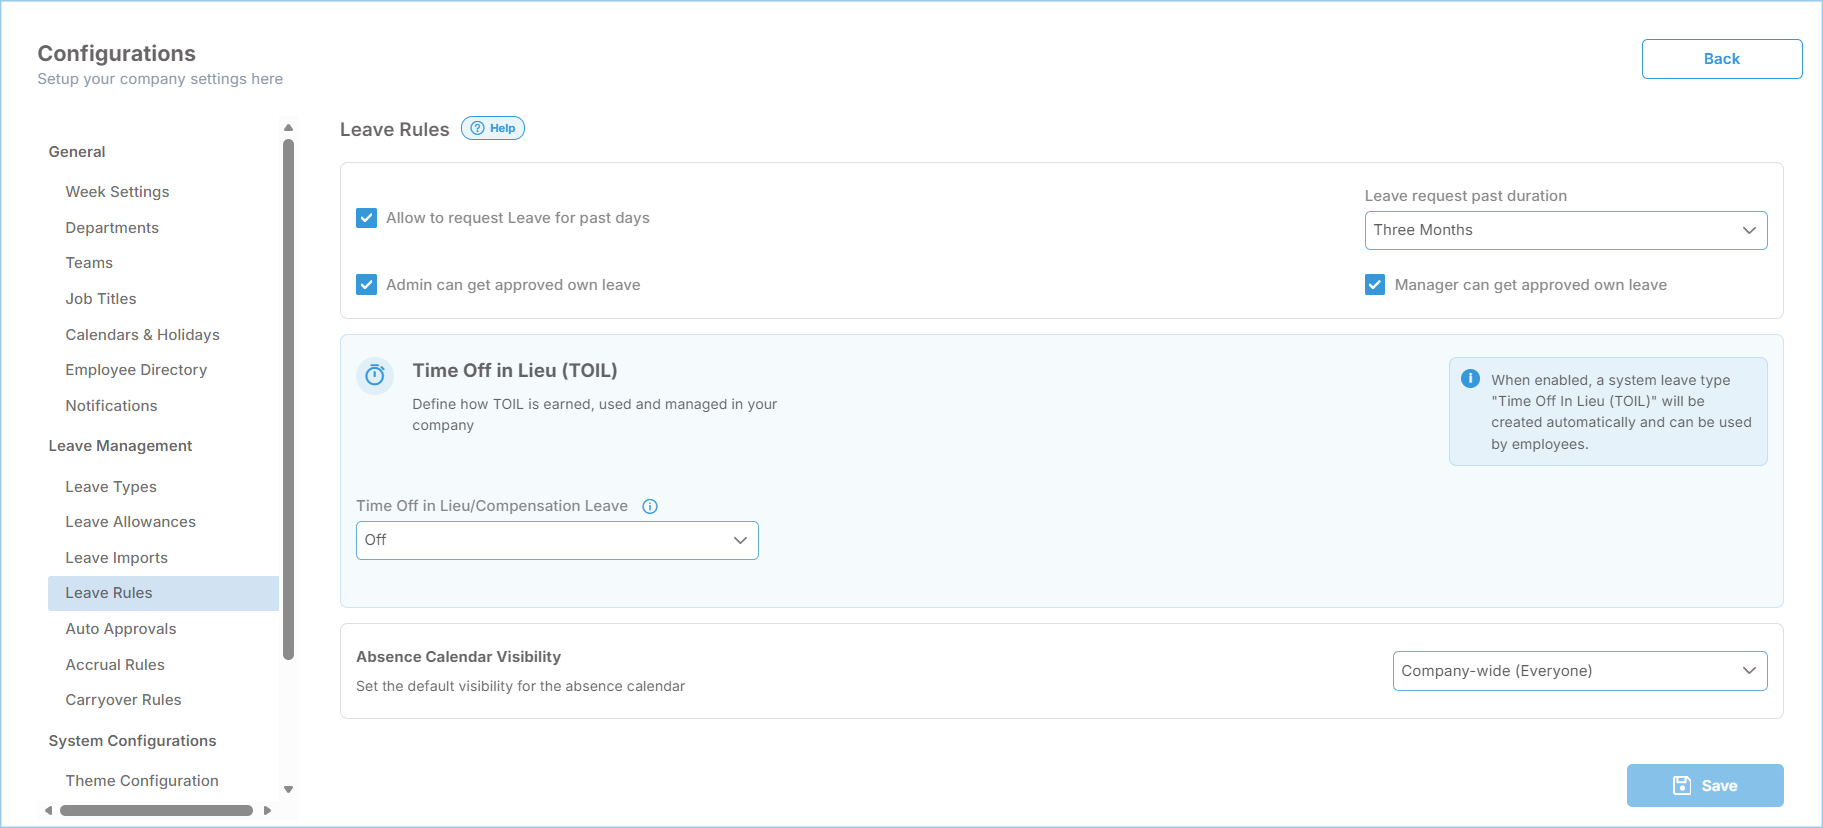Uncheck Manager can get approved own leave

(x=1375, y=285)
